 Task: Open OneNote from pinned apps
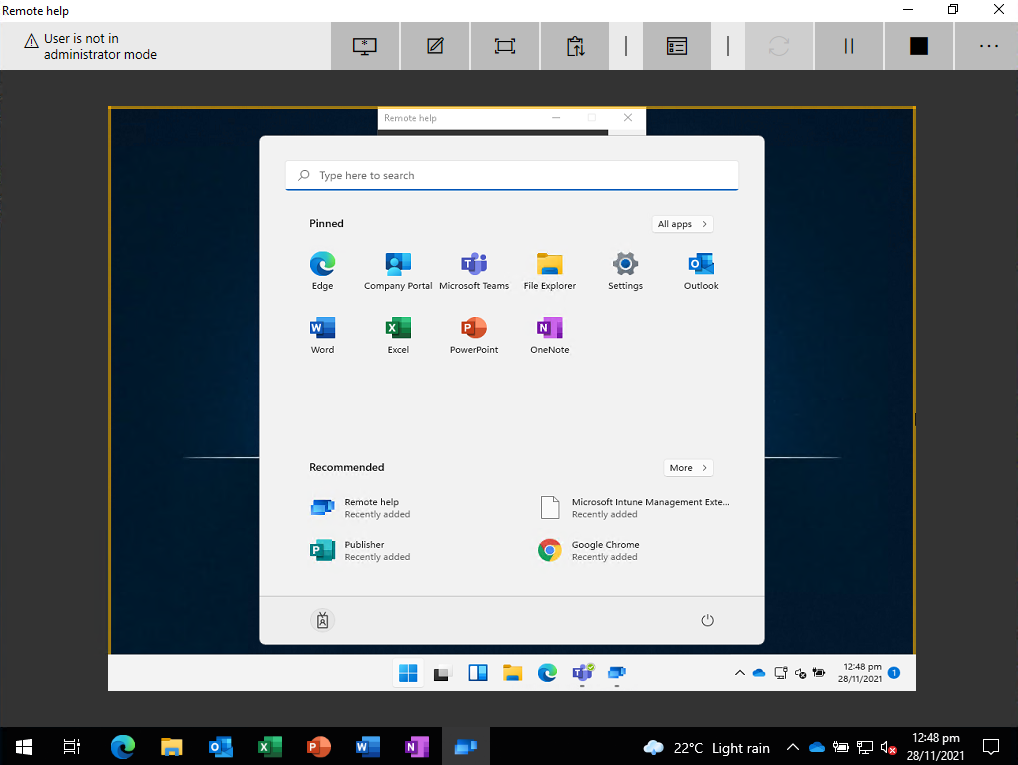[x=549, y=335]
